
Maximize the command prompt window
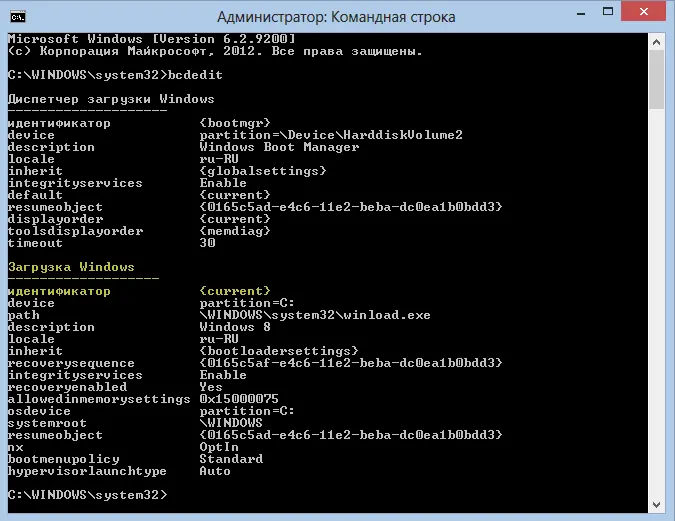[608, 12]
